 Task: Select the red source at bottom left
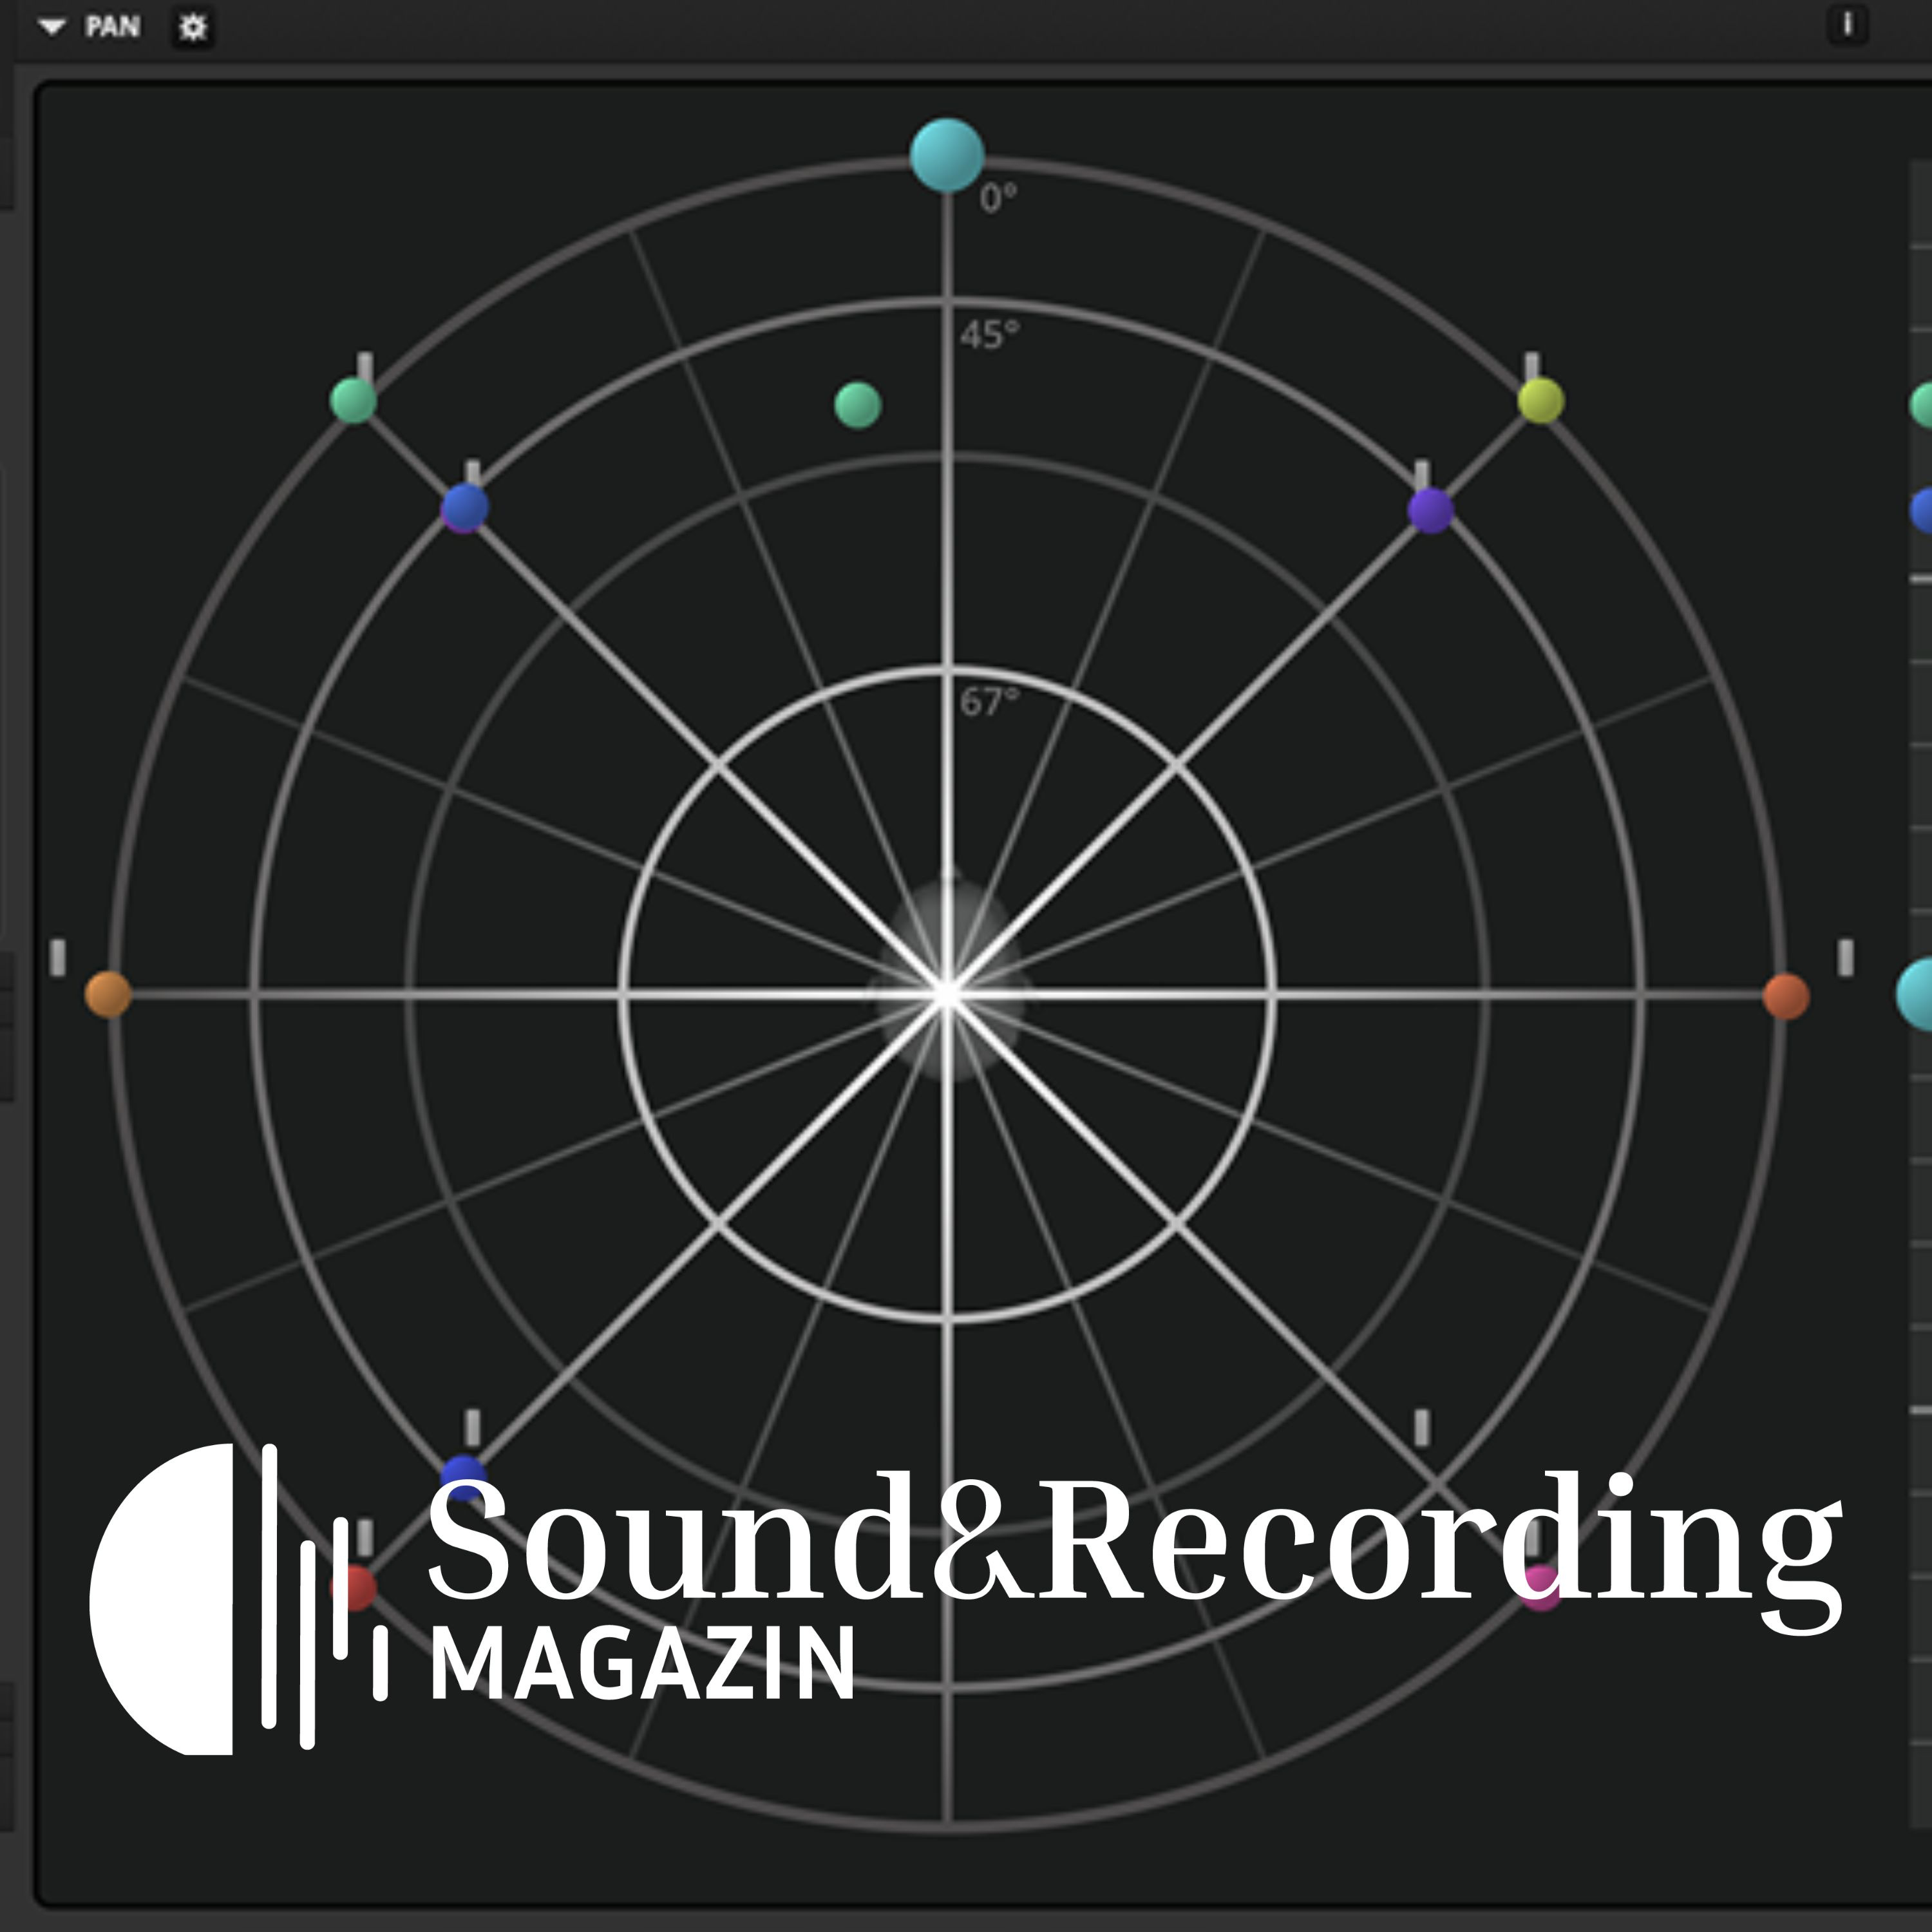tap(353, 1588)
